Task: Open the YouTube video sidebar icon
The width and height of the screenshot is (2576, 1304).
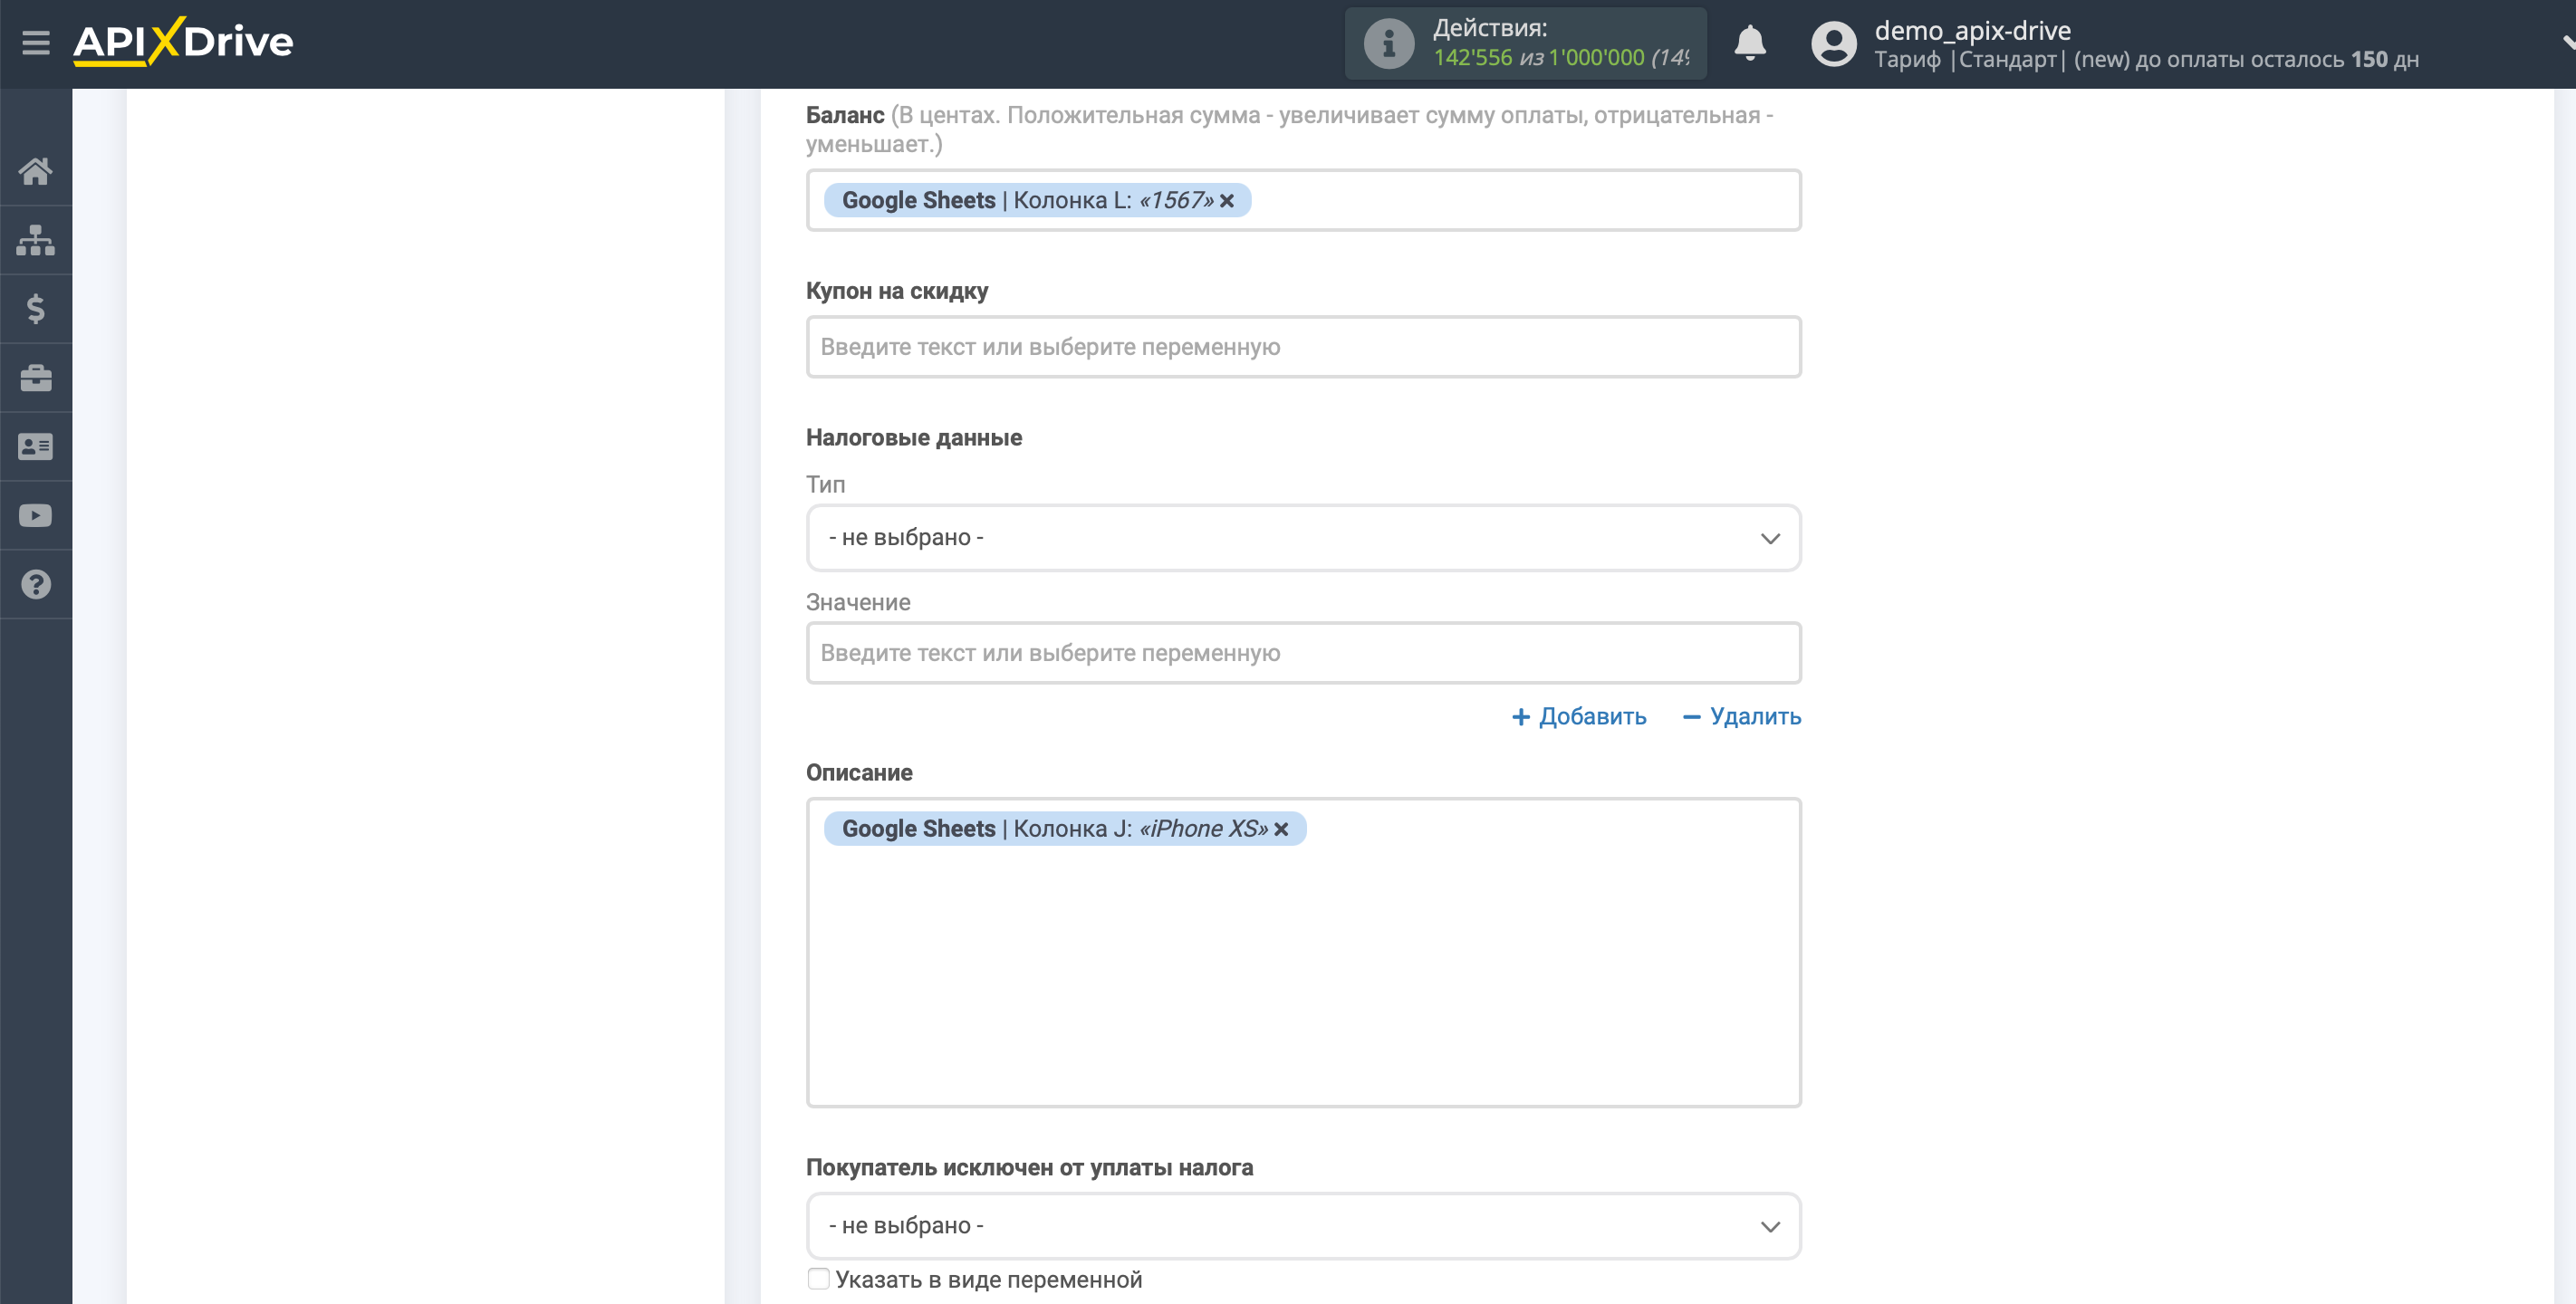Action: (36, 515)
